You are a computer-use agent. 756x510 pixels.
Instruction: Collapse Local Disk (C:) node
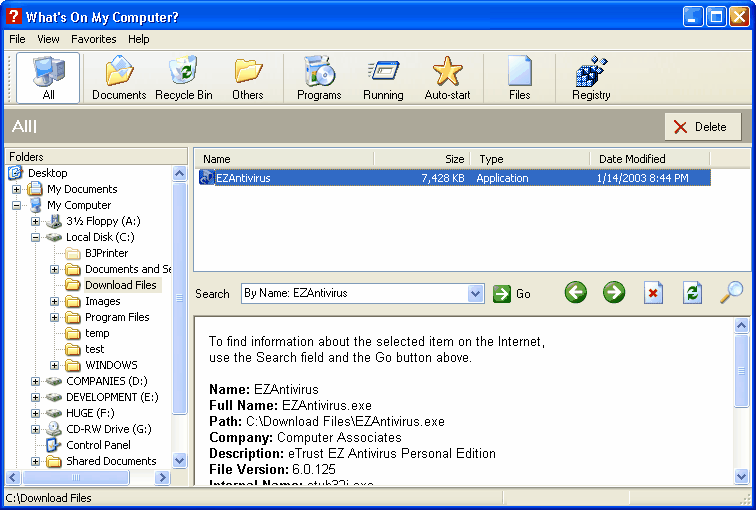click(x=35, y=237)
